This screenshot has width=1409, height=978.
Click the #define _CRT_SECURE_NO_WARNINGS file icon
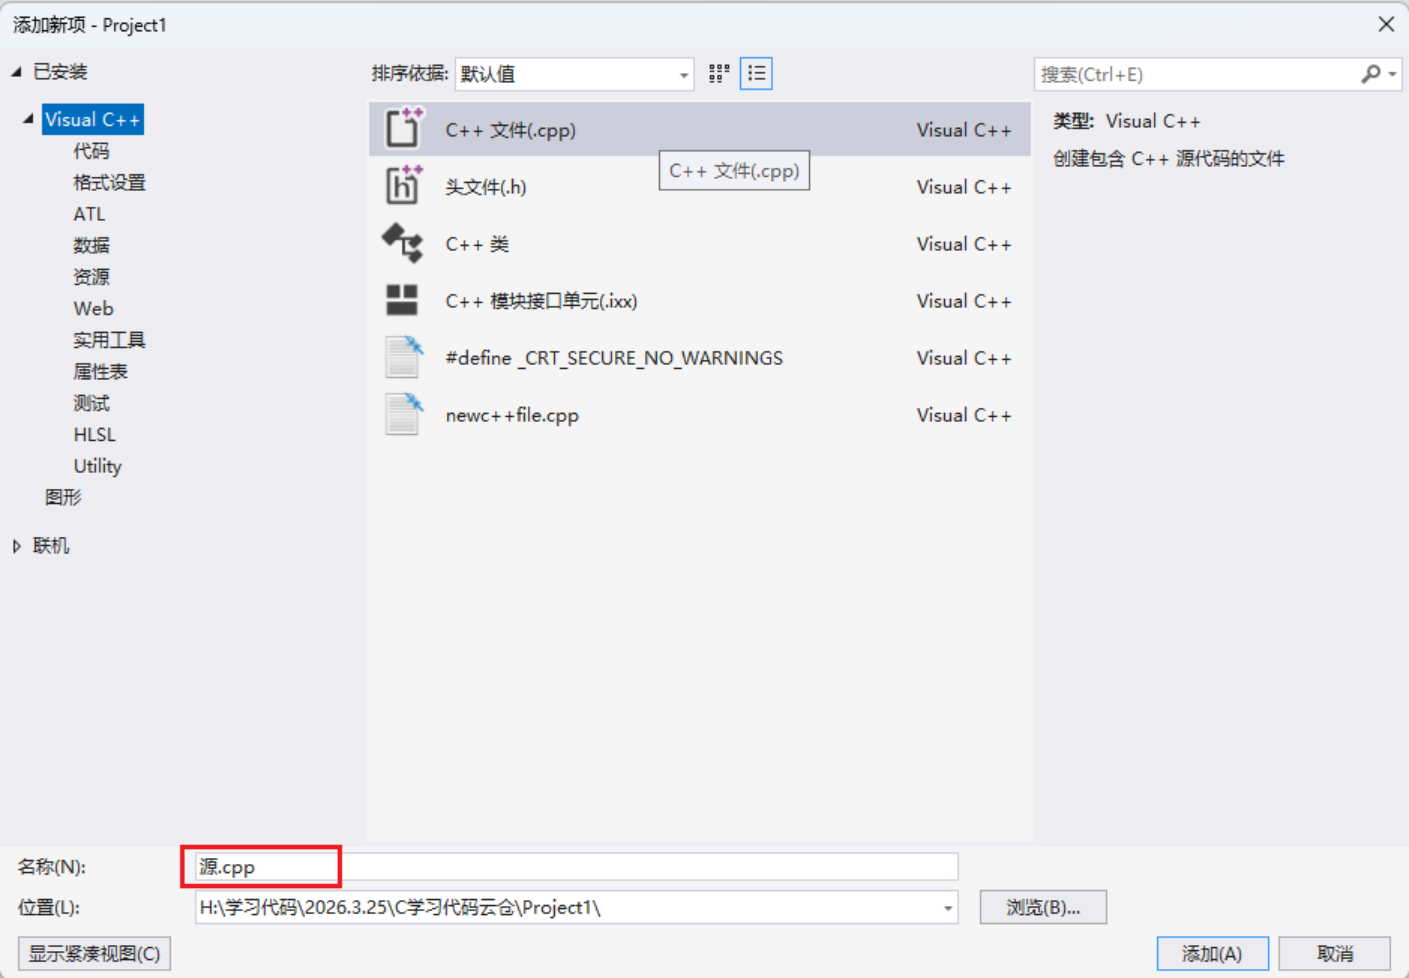(x=404, y=357)
